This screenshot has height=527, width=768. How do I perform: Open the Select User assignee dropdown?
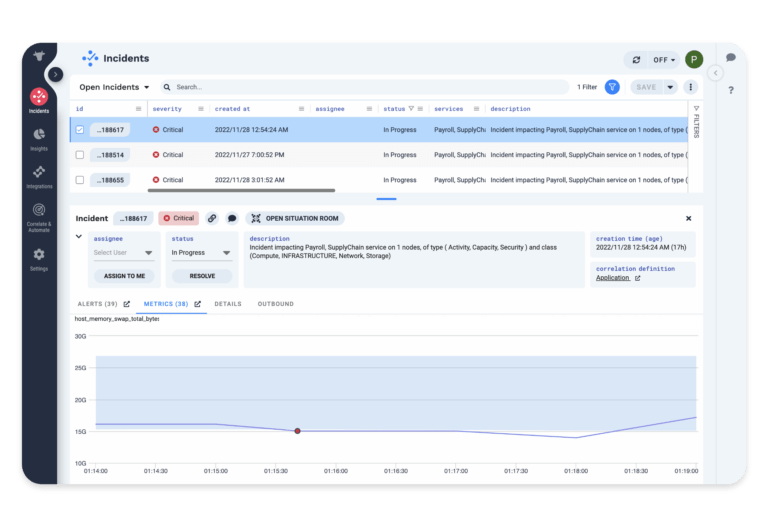tap(123, 253)
